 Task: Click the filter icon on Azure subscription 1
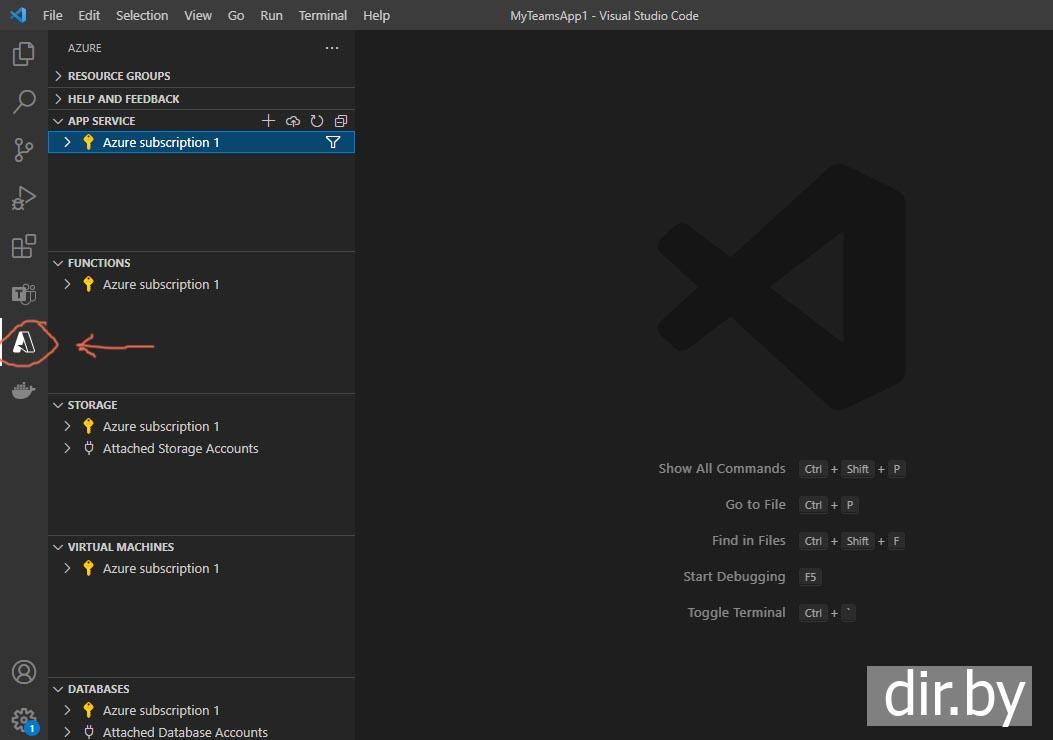tap(333, 142)
